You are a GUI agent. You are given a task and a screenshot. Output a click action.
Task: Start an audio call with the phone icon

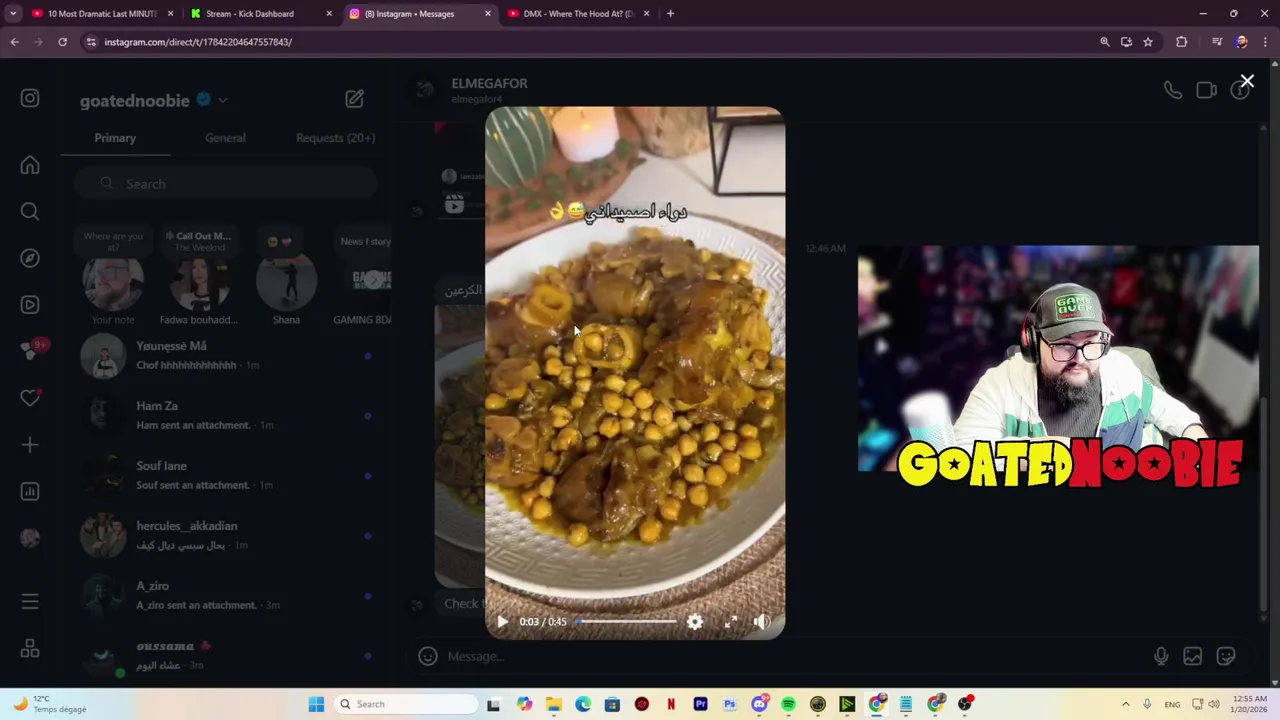pyautogui.click(x=1173, y=91)
